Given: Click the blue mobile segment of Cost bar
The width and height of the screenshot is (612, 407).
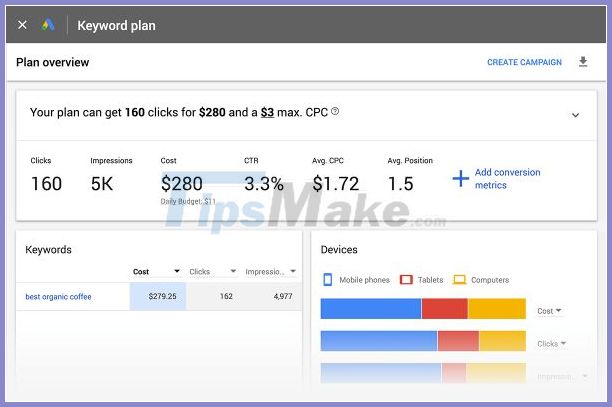Looking at the screenshot, I should click(371, 309).
